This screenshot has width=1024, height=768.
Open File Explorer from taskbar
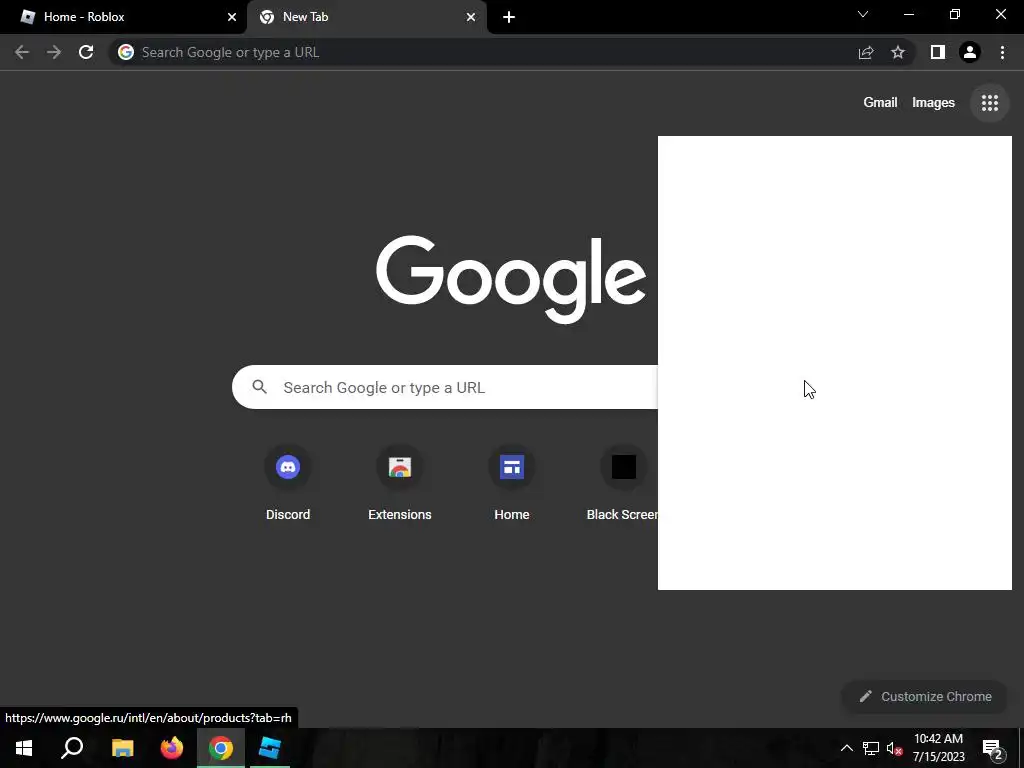[122, 748]
